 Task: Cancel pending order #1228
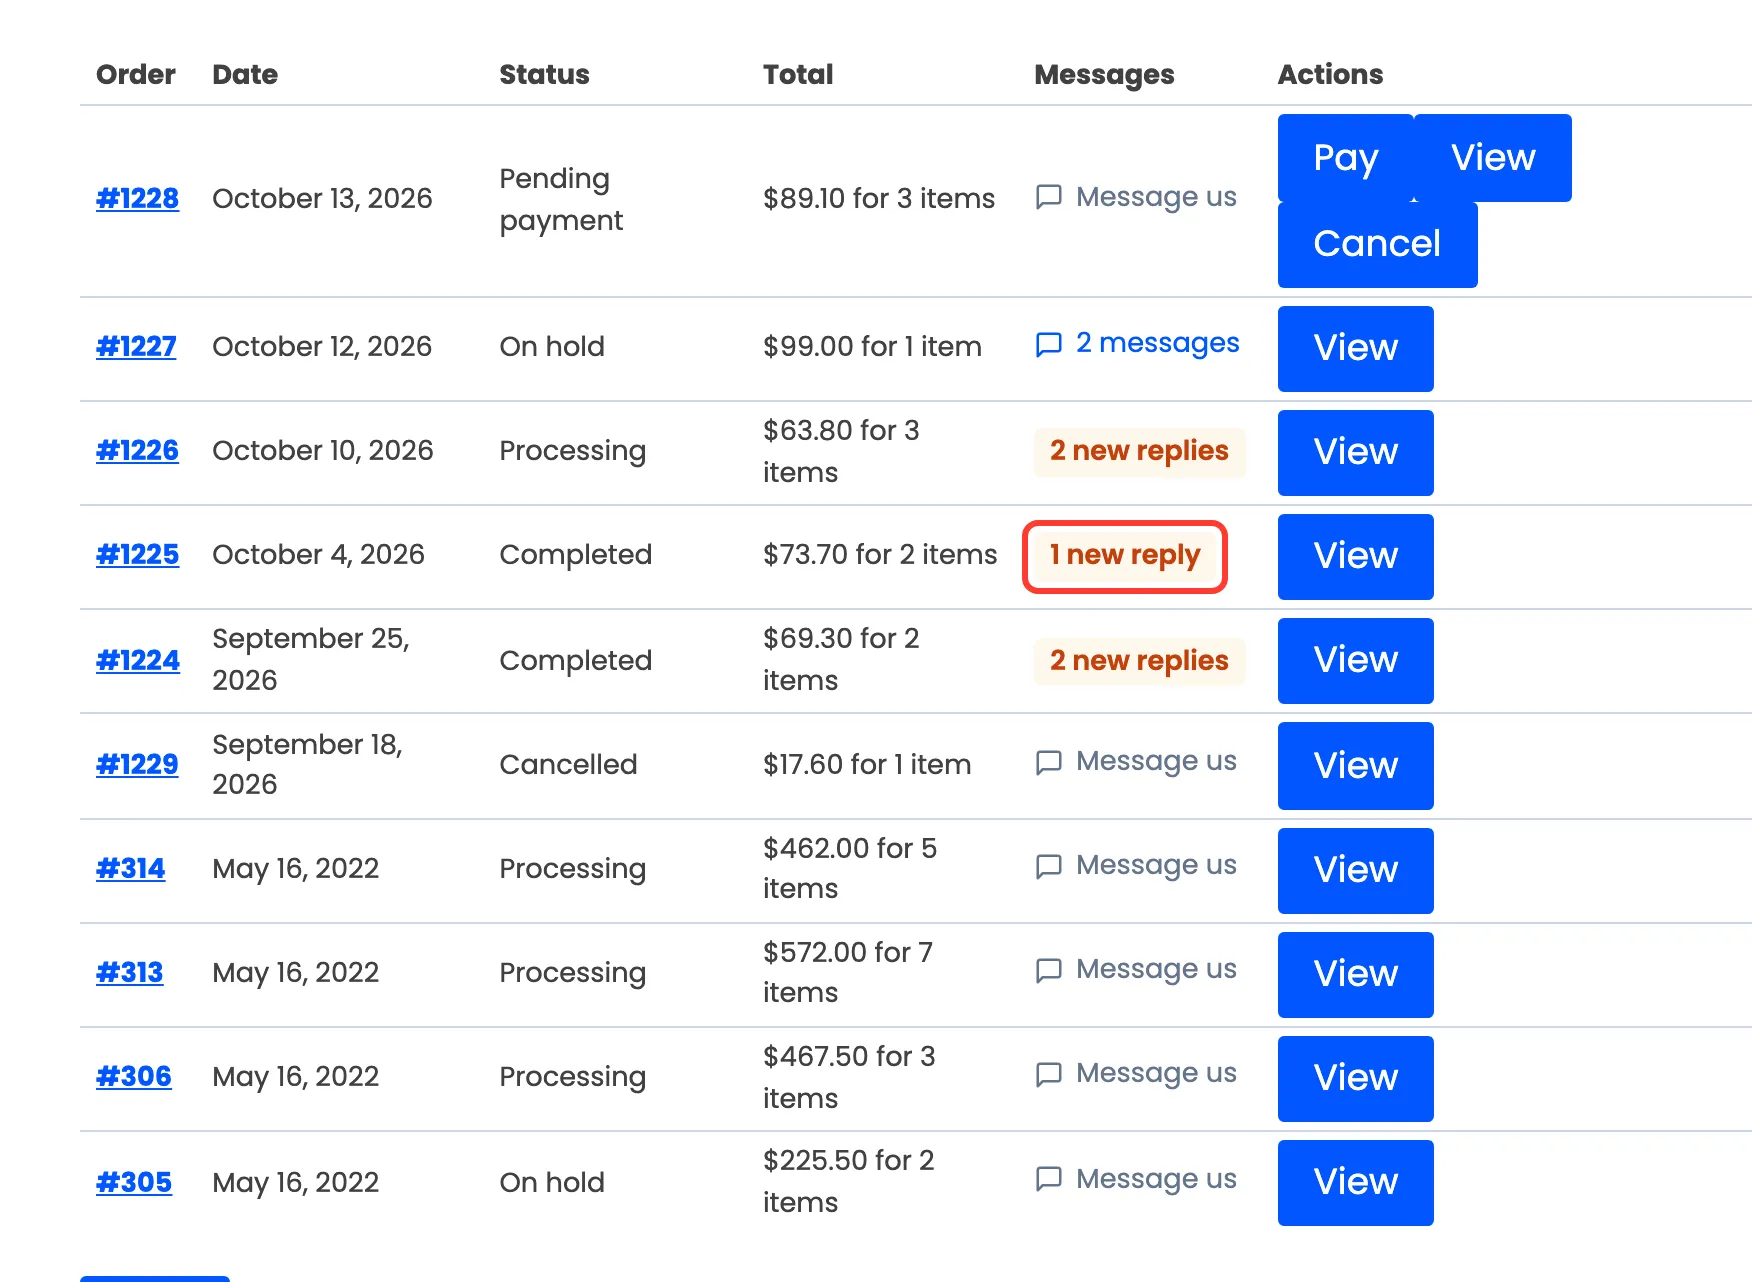[1377, 244]
